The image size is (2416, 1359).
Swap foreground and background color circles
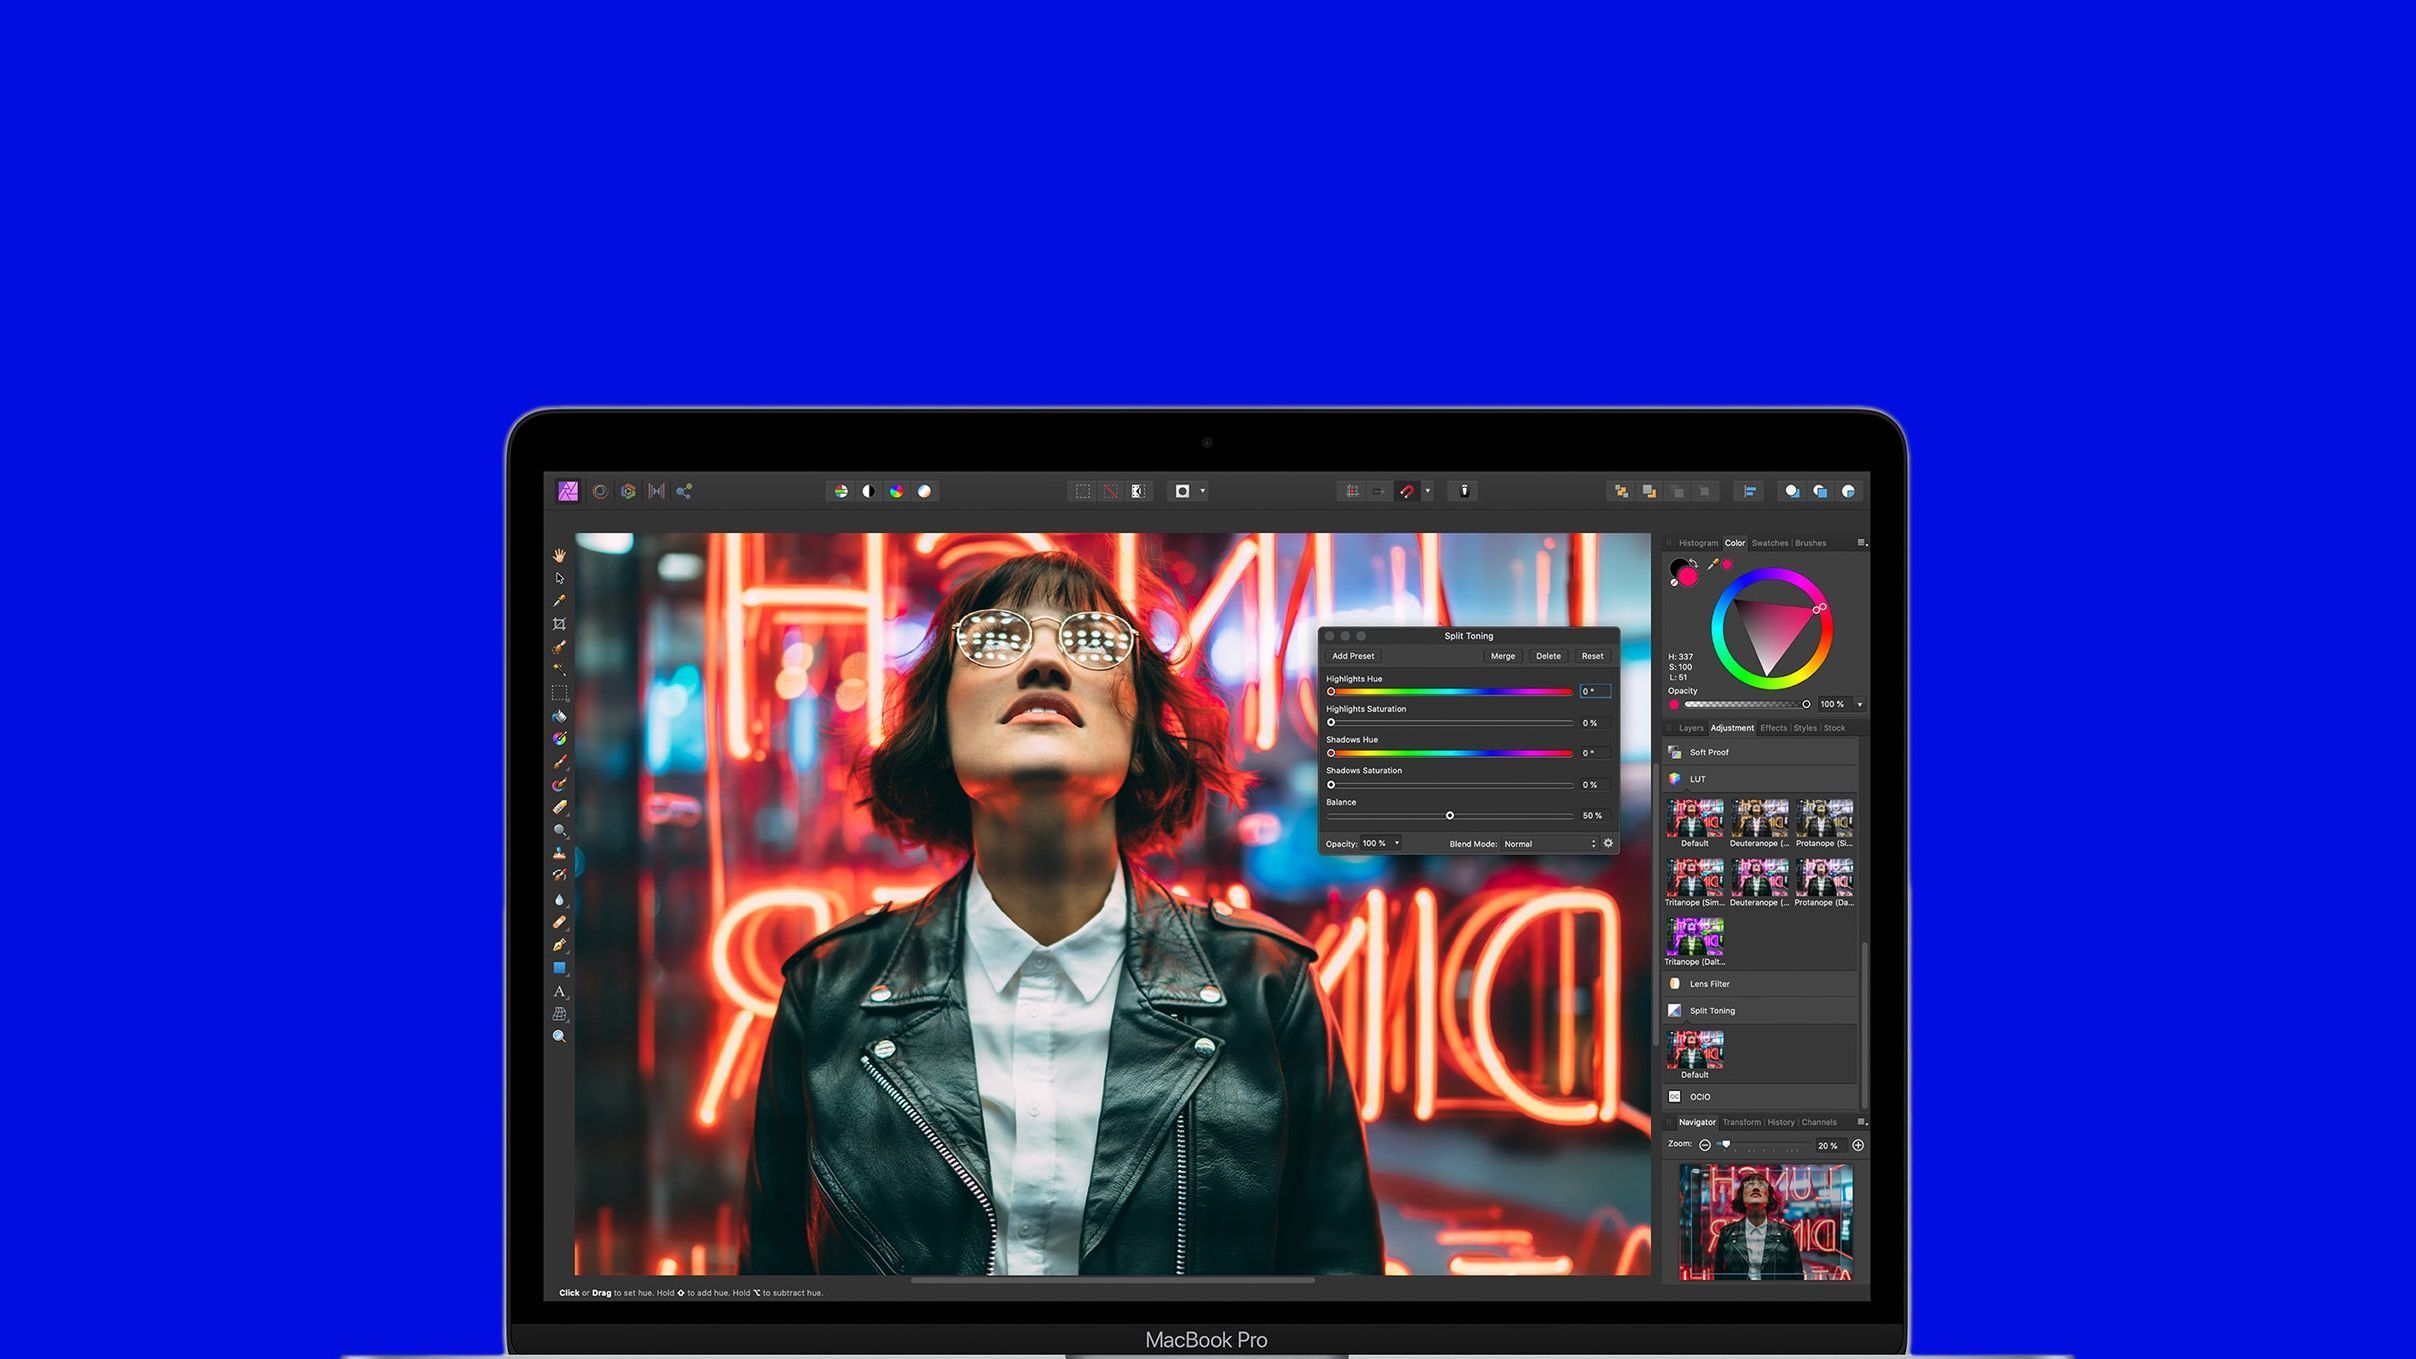click(x=1693, y=563)
